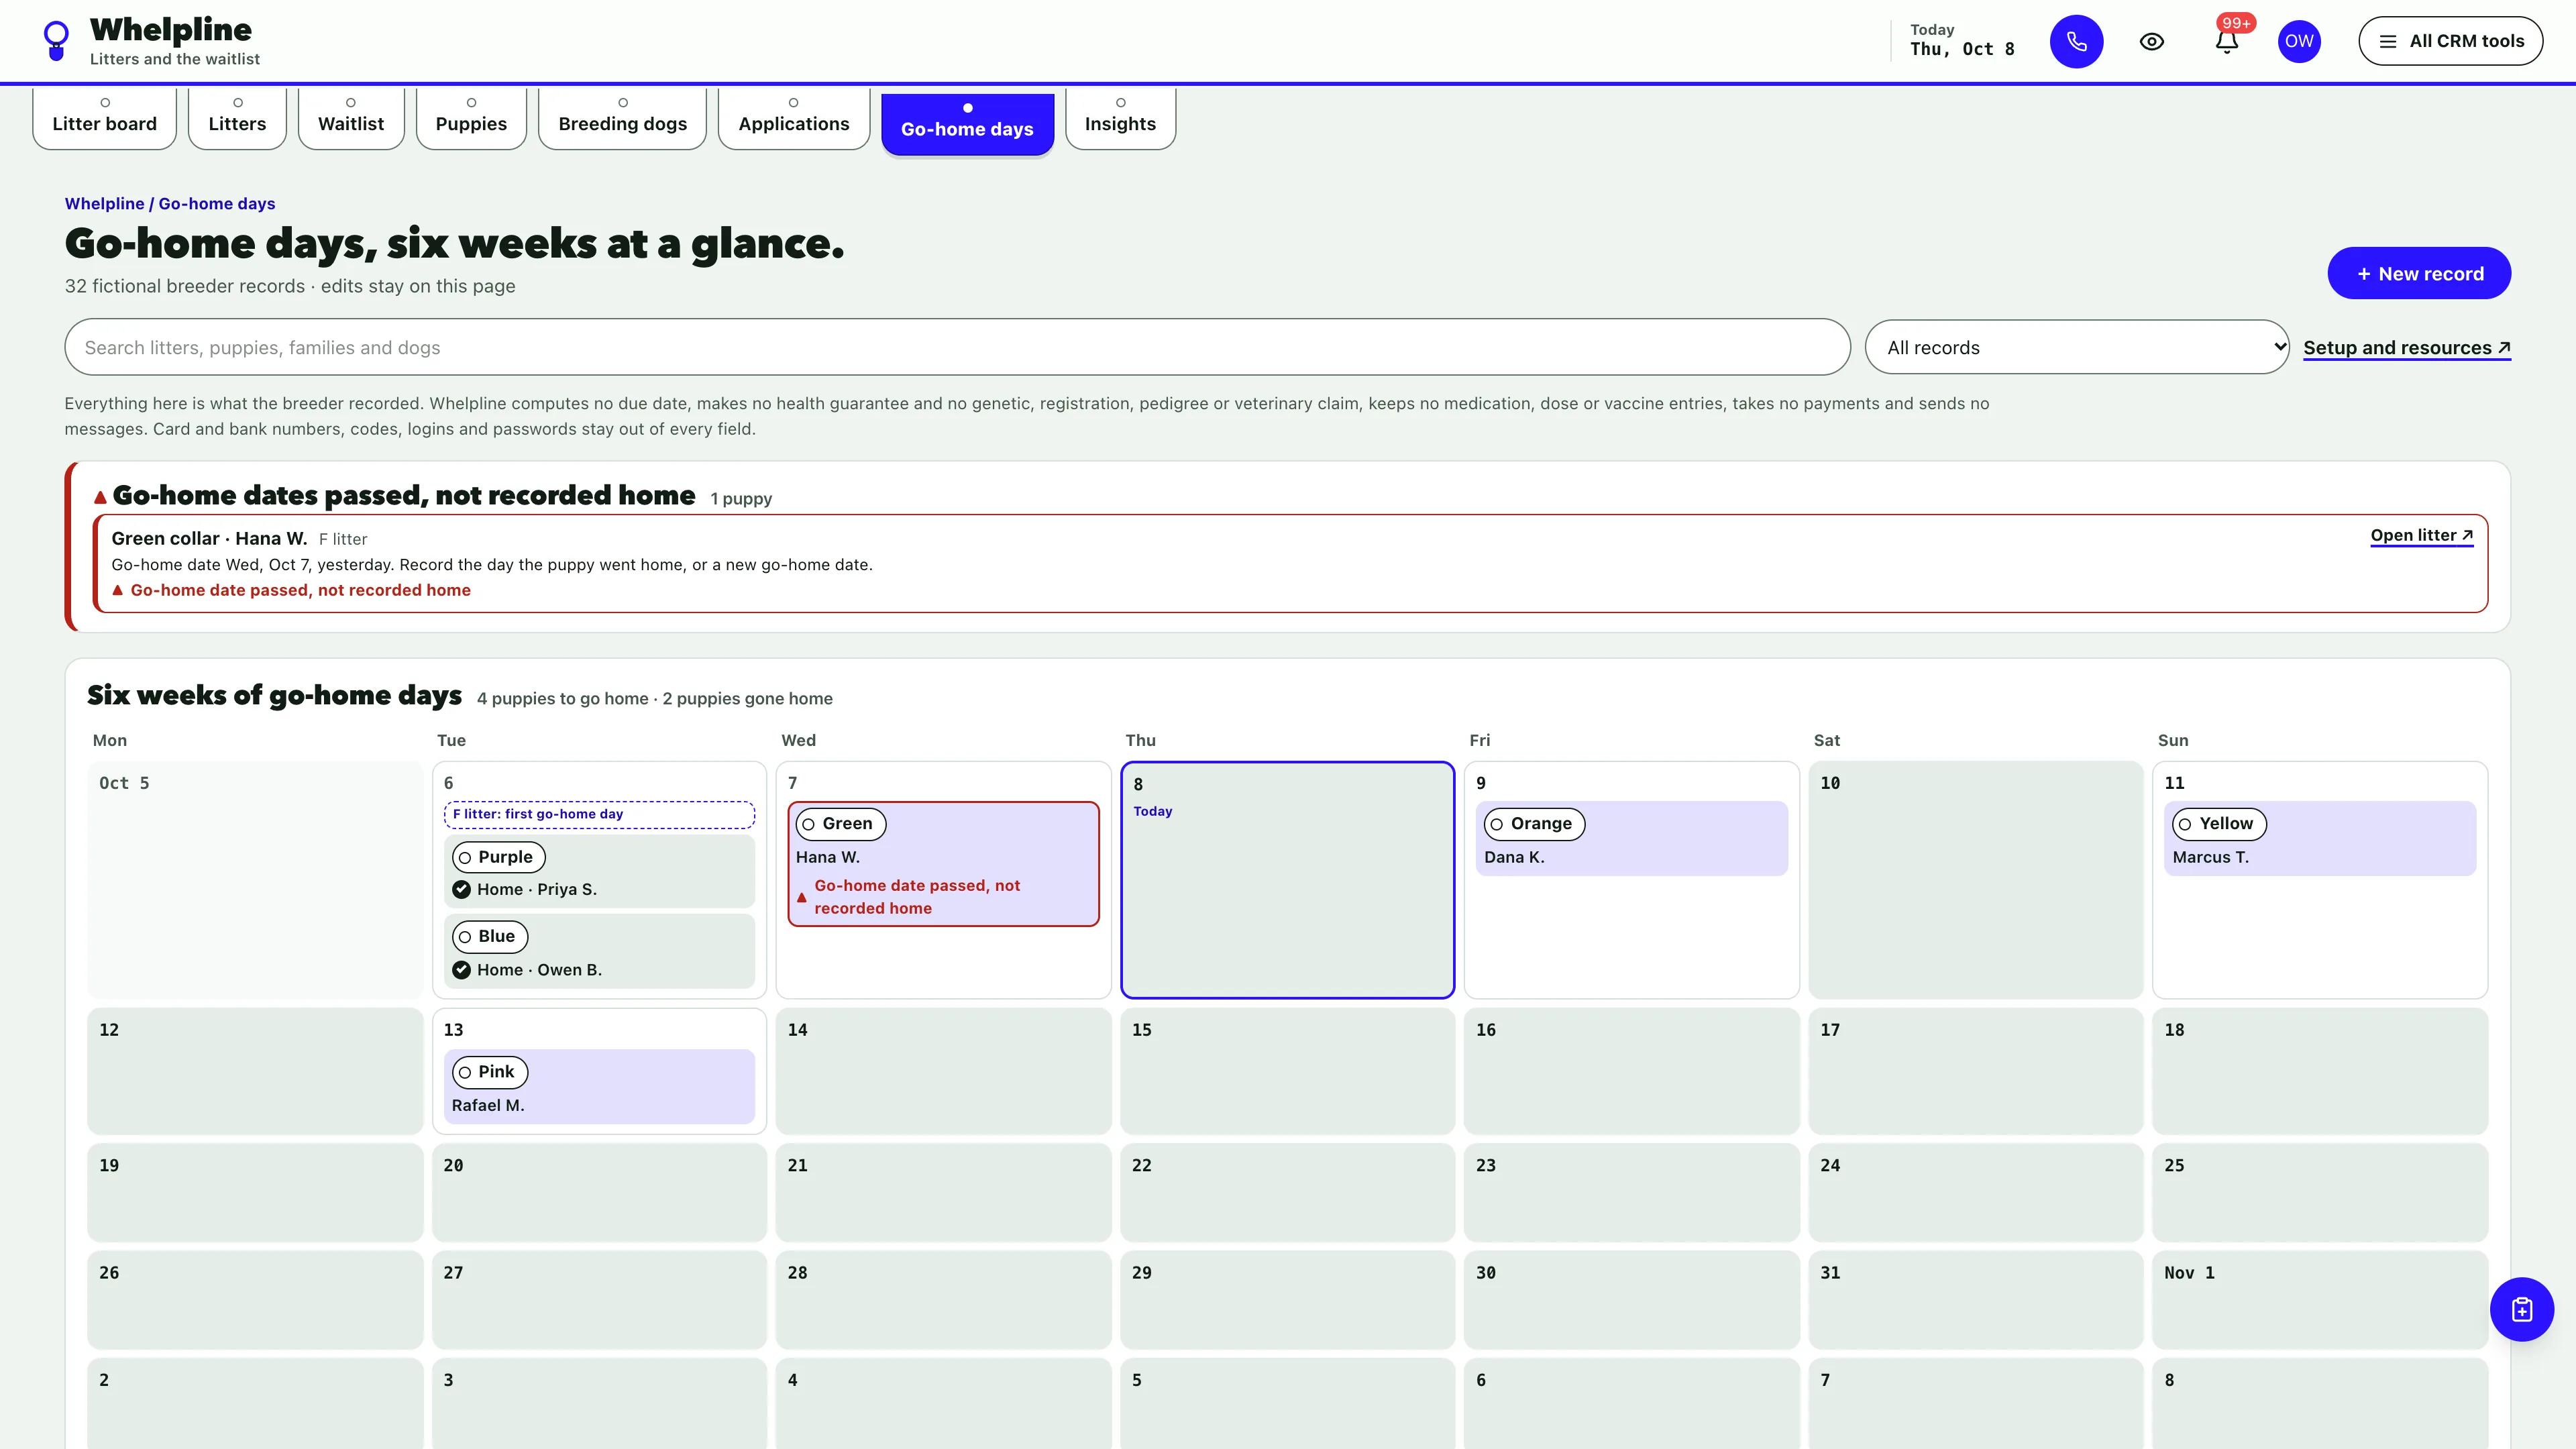Open All CRM tools menu

[2450, 41]
